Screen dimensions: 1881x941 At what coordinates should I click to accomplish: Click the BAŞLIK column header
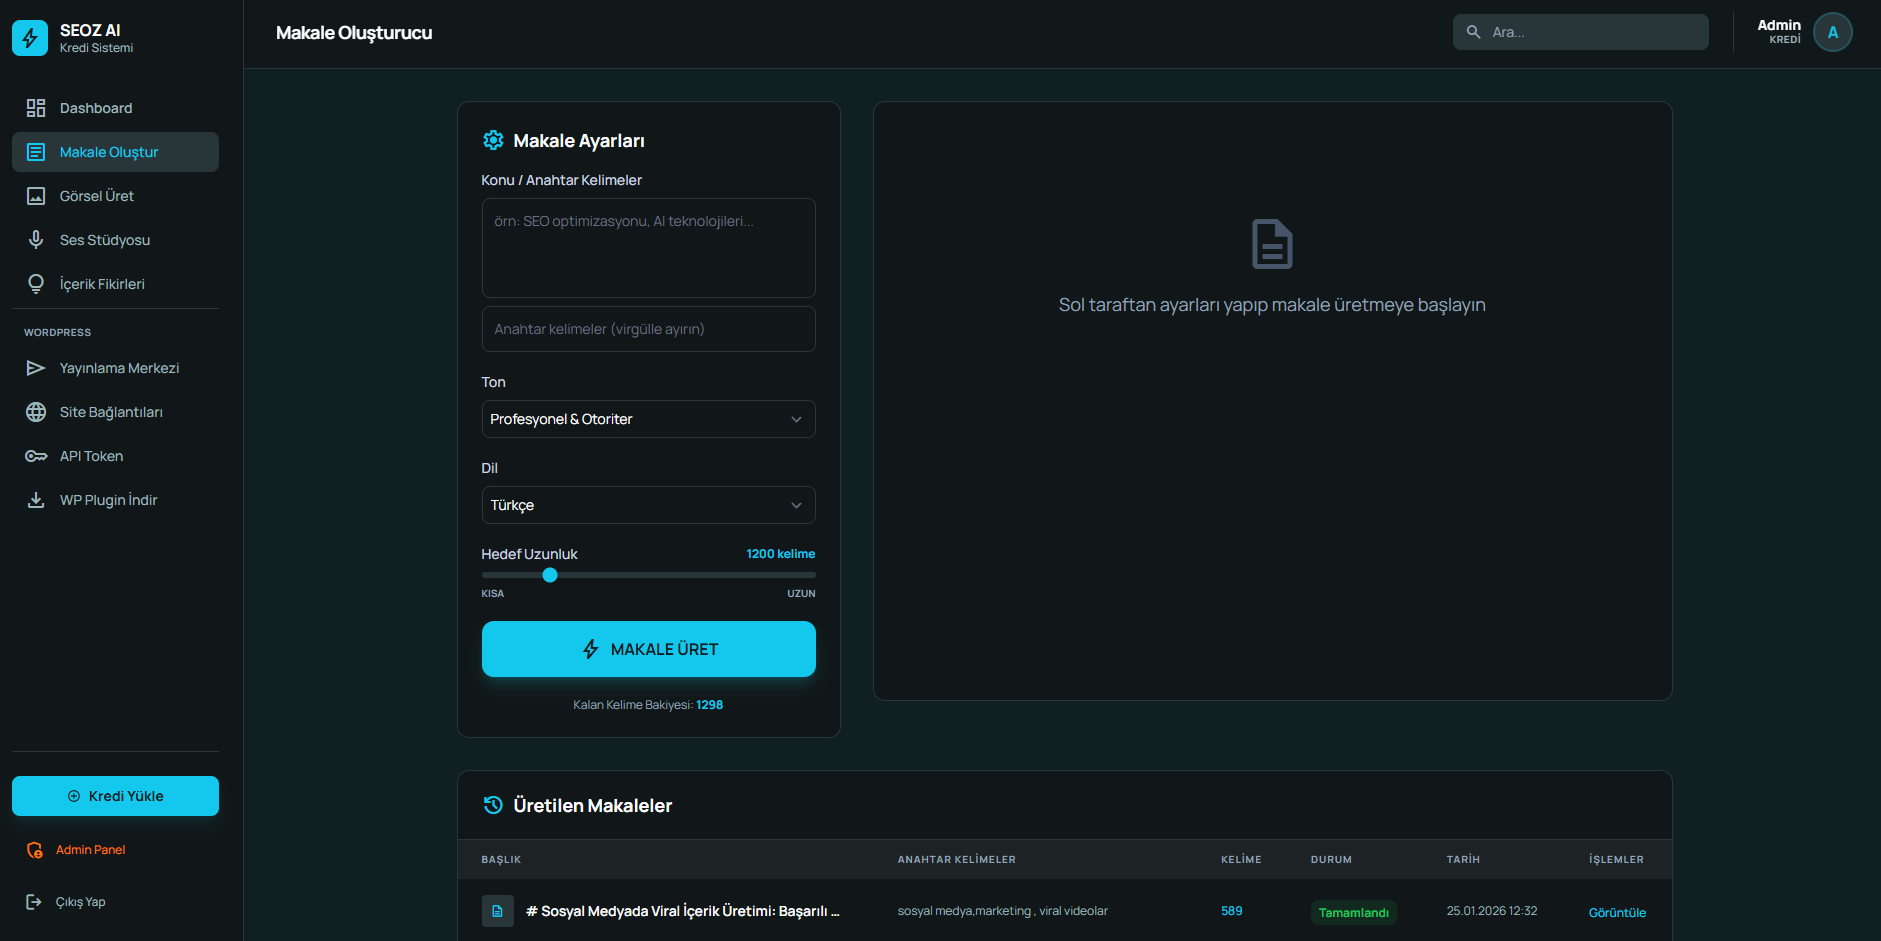pyautogui.click(x=501, y=860)
